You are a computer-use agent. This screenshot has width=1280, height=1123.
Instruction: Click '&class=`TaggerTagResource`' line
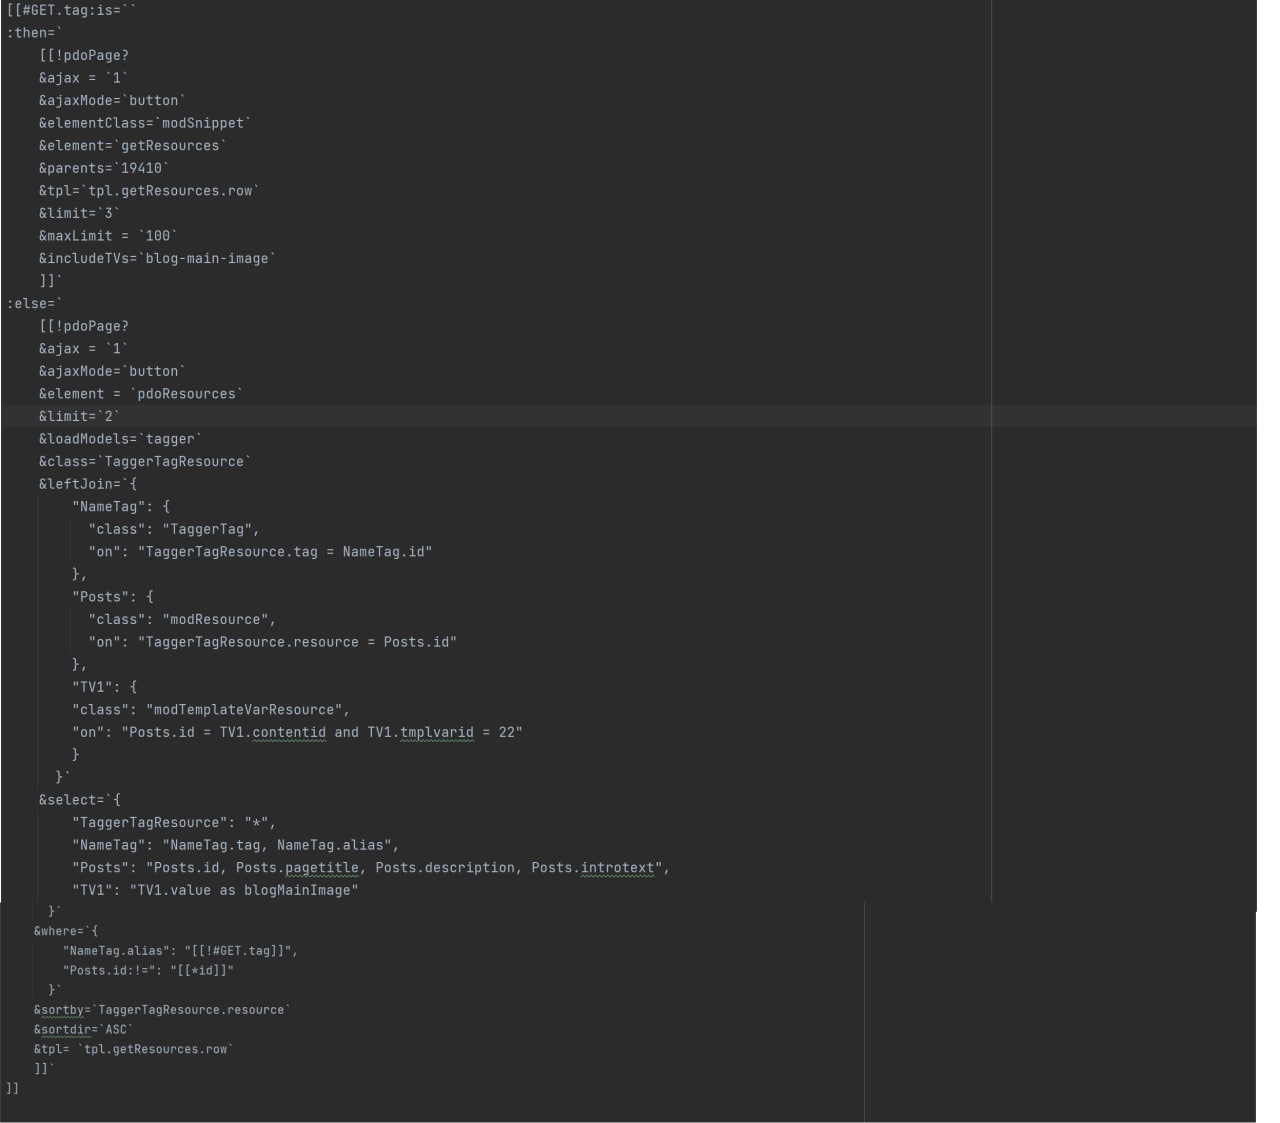coord(145,461)
